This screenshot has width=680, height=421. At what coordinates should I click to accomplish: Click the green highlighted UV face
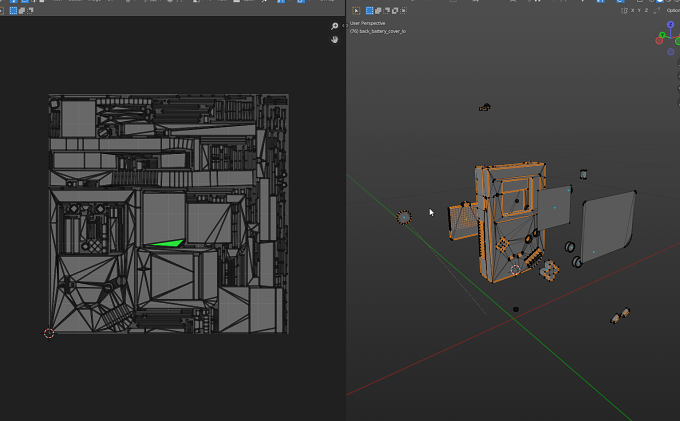[168, 244]
